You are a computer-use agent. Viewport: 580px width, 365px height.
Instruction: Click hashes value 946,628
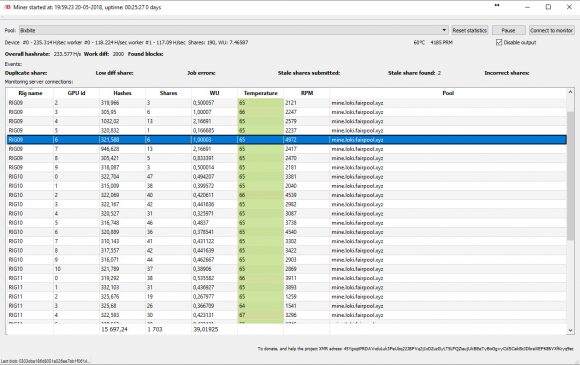click(x=110, y=149)
